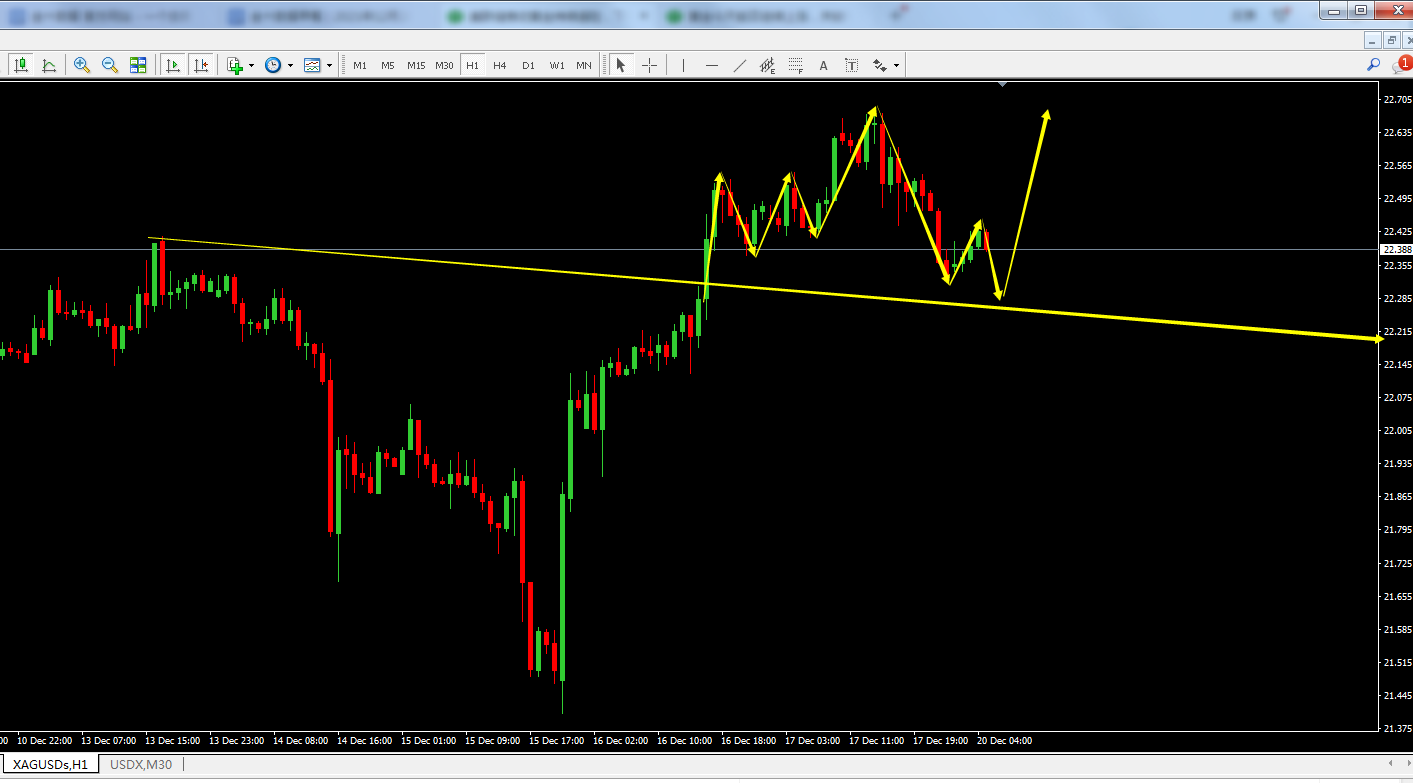The height and width of the screenshot is (783, 1413).
Task: Expand the periodicity dropdown arrow
Action: [x=290, y=66]
